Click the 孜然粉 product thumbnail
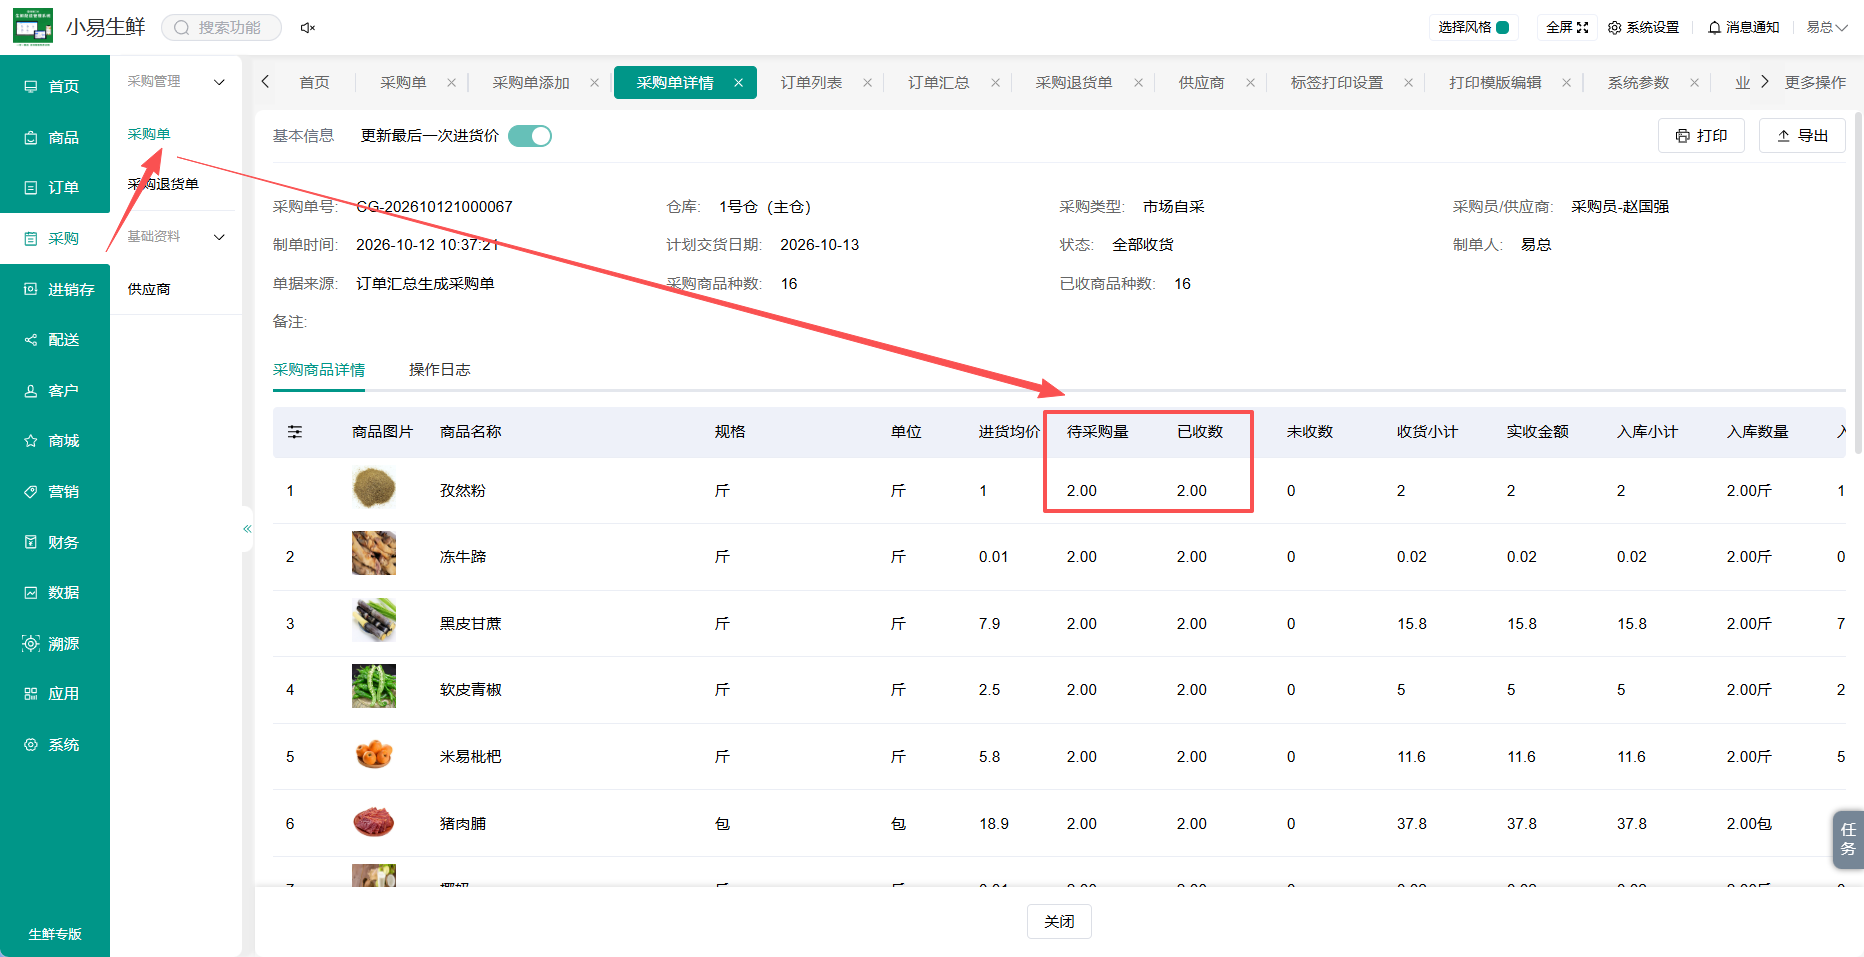Image resolution: width=1864 pixels, height=957 pixels. pyautogui.click(x=374, y=489)
